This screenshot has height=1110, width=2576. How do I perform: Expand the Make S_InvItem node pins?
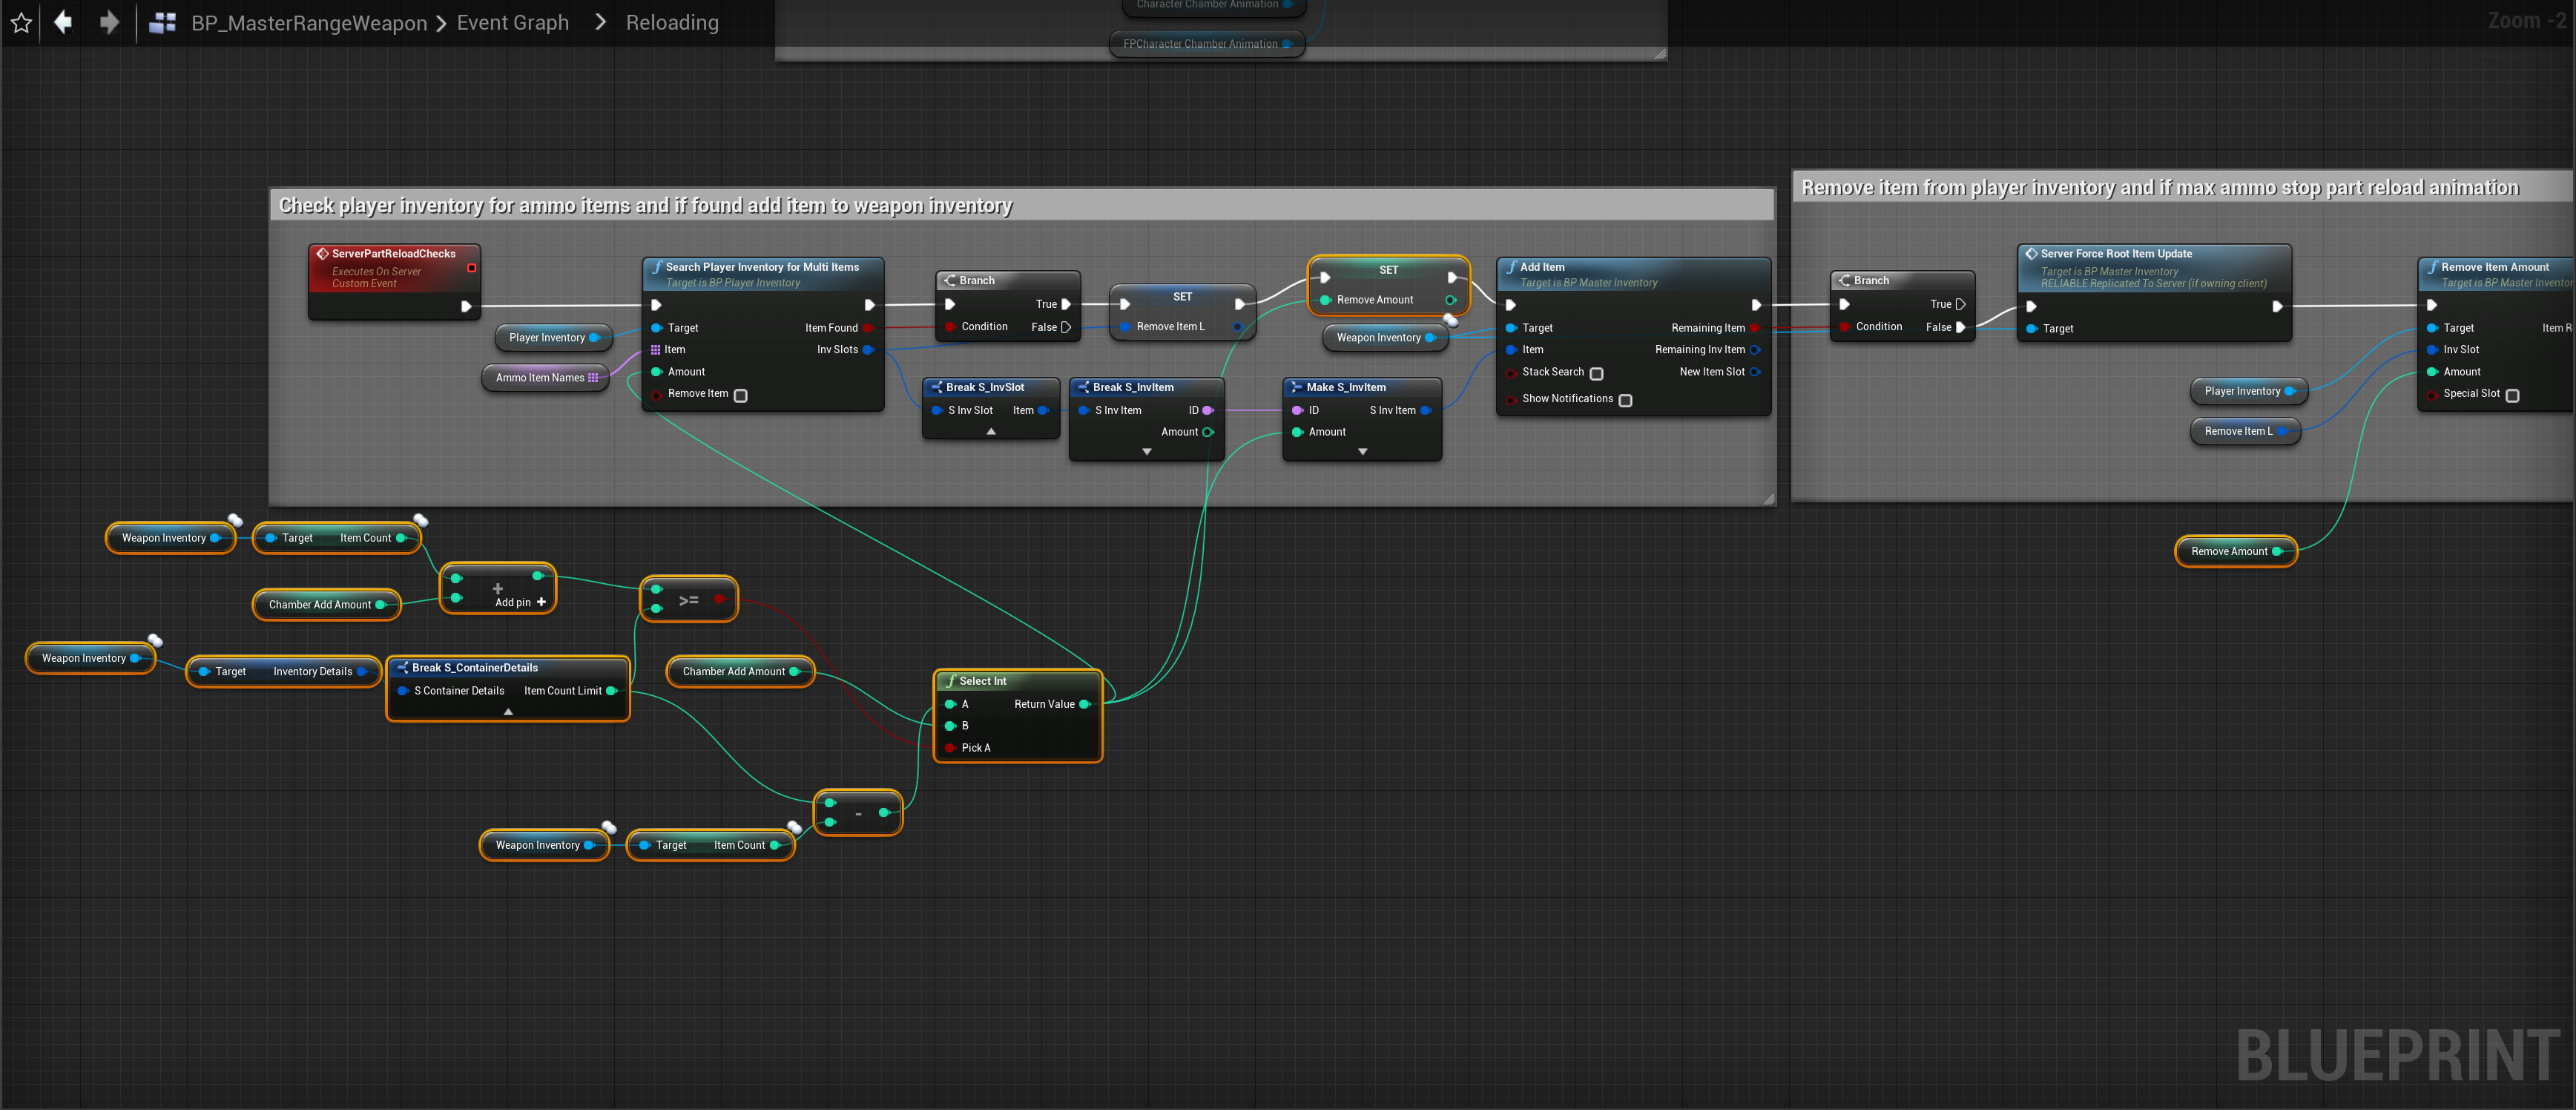click(1362, 452)
